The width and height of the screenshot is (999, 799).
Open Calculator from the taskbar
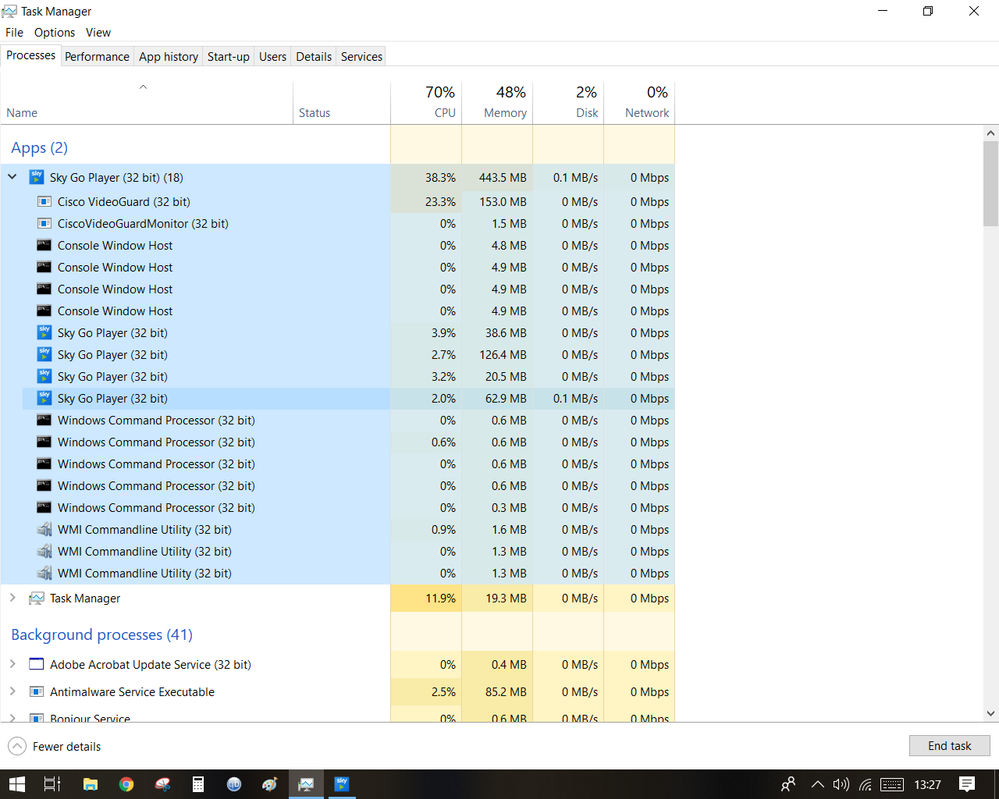tap(198, 784)
